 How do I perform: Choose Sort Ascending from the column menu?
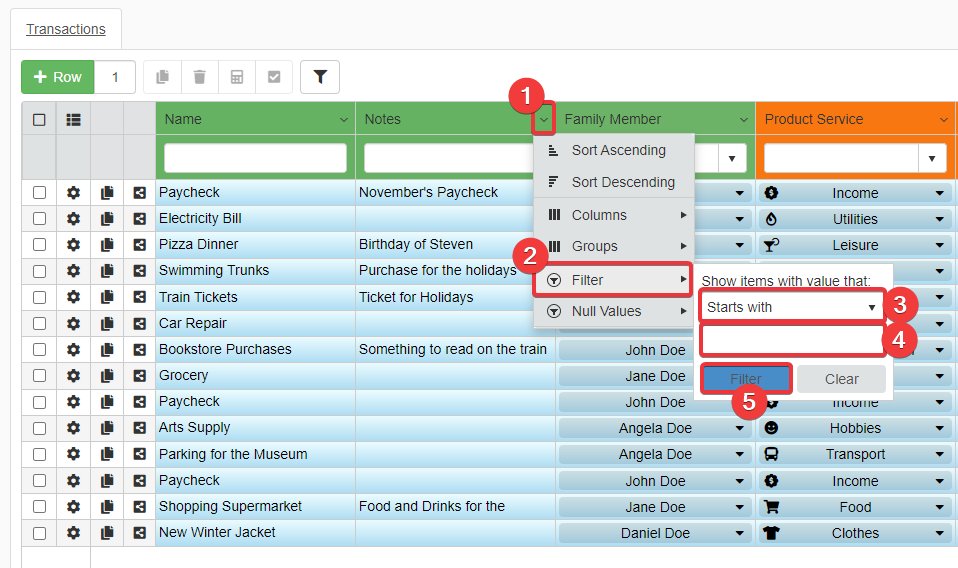point(617,150)
